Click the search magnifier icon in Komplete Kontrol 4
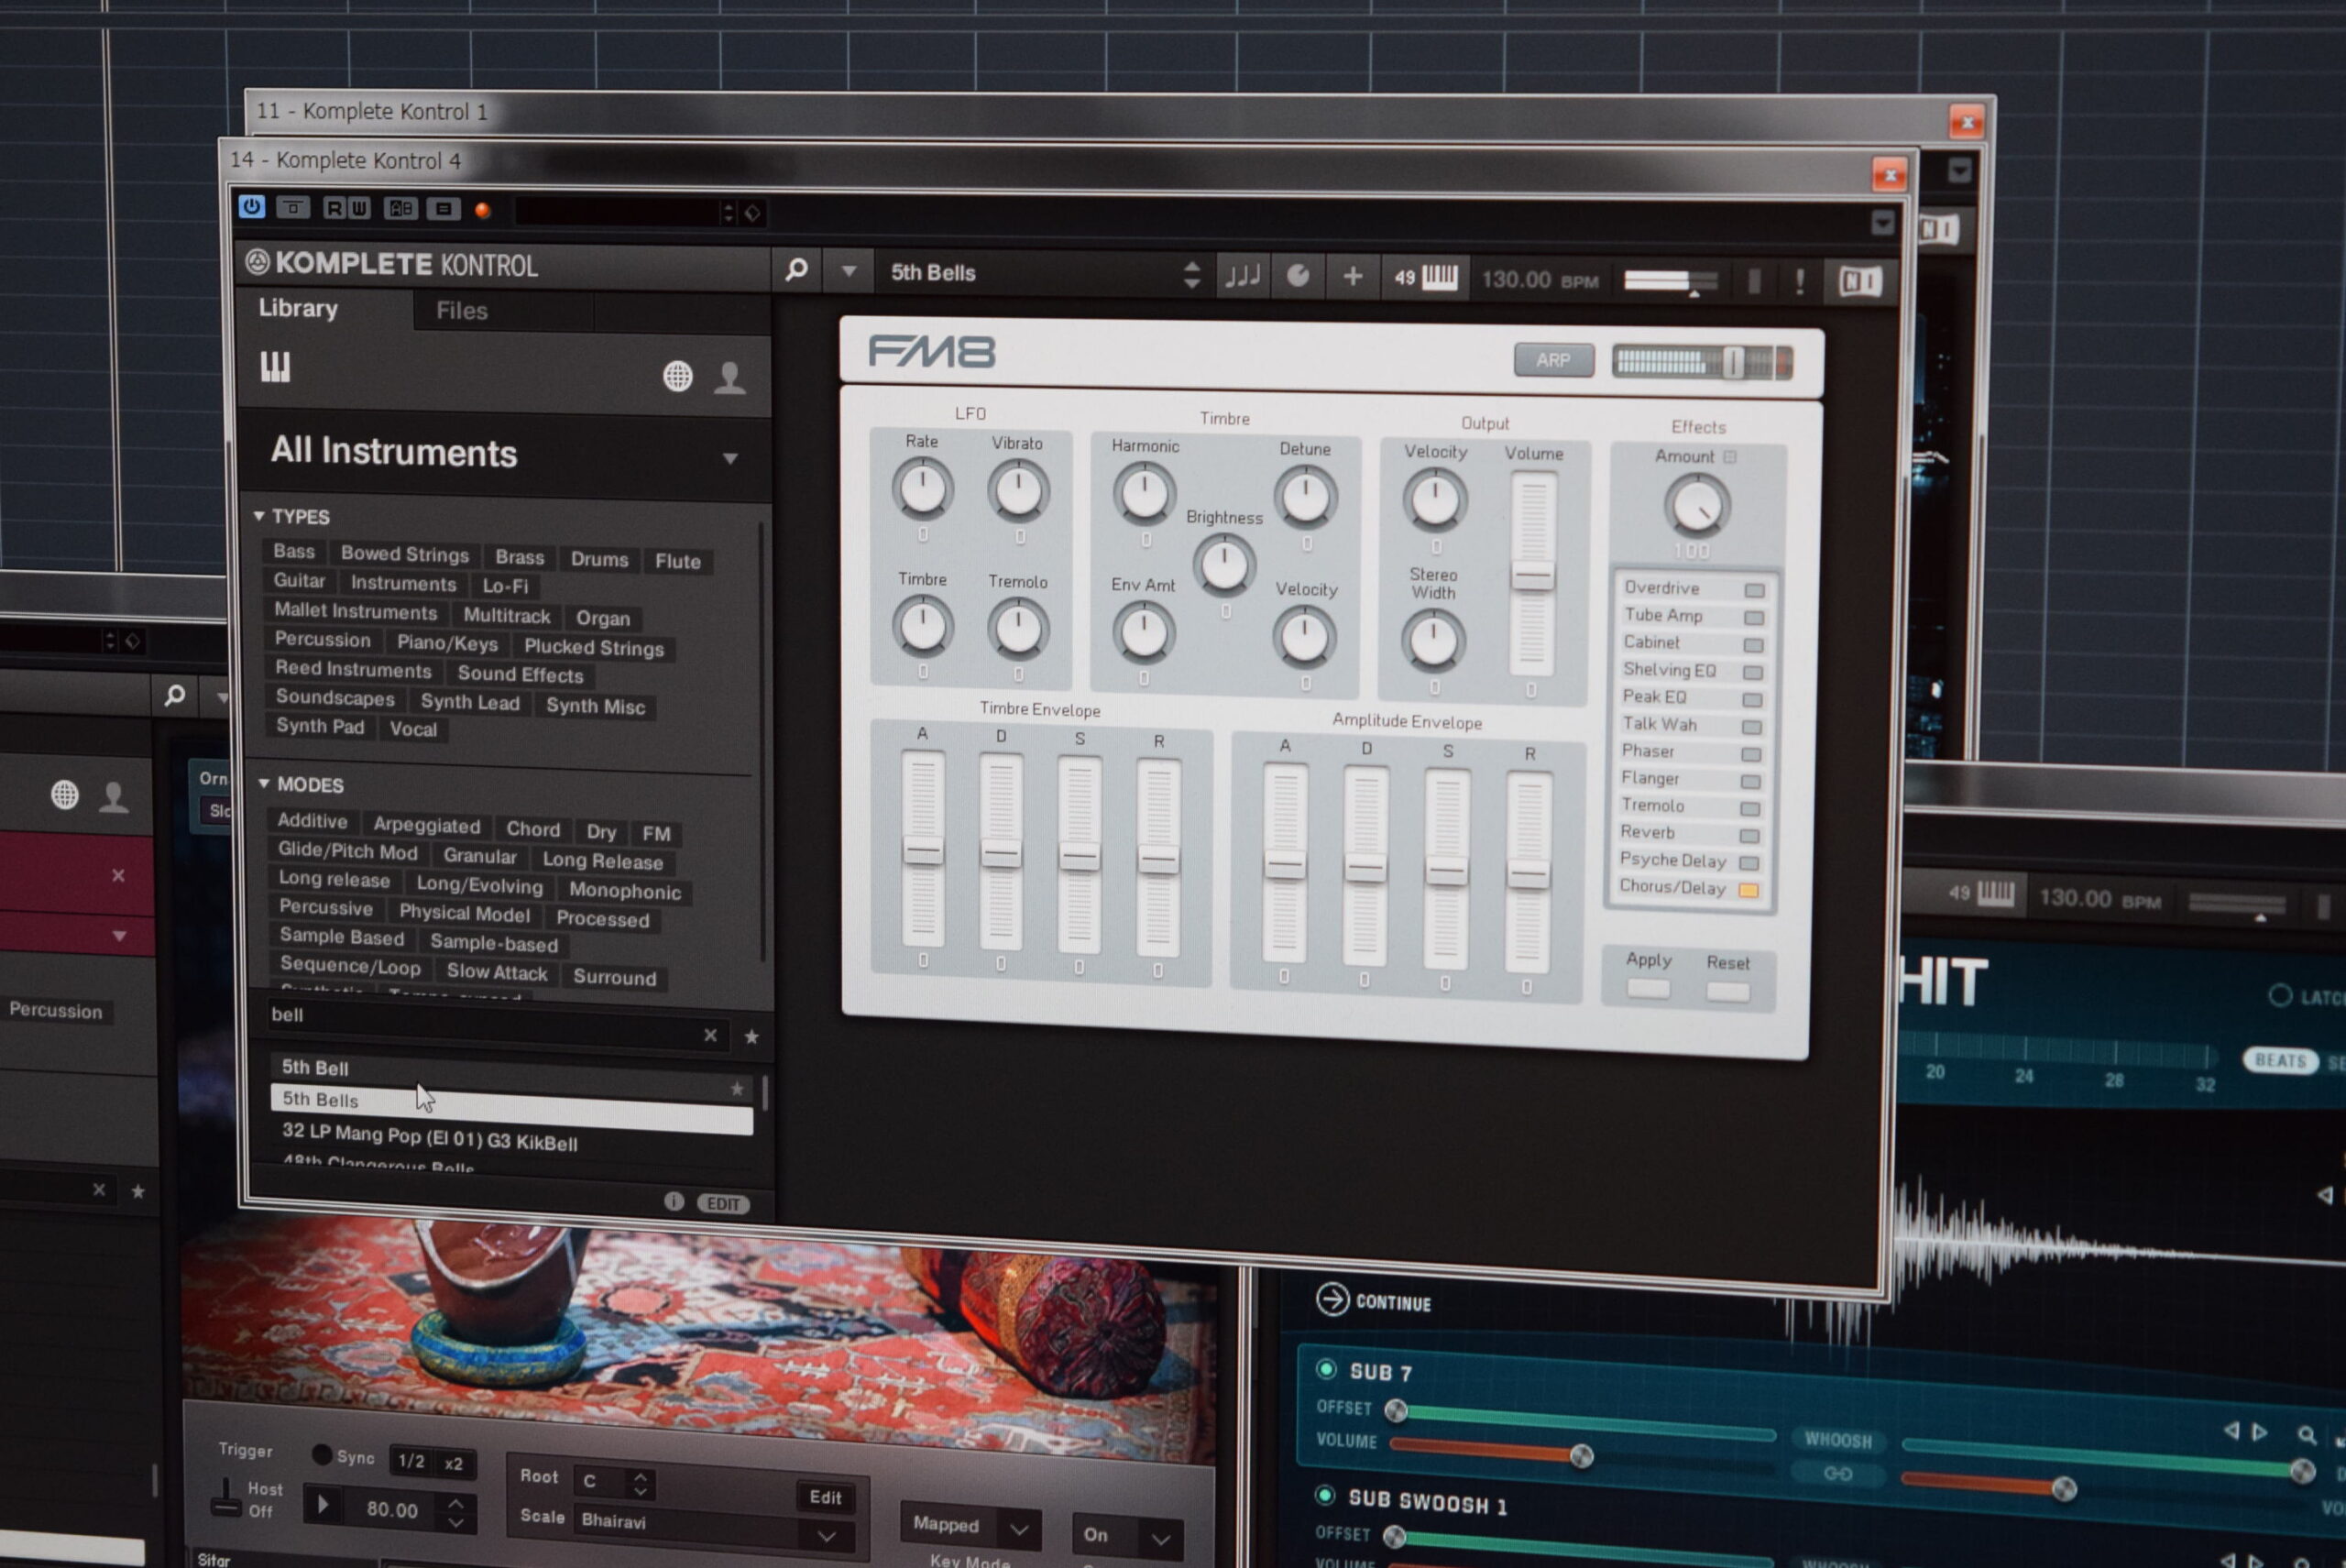 [x=796, y=269]
